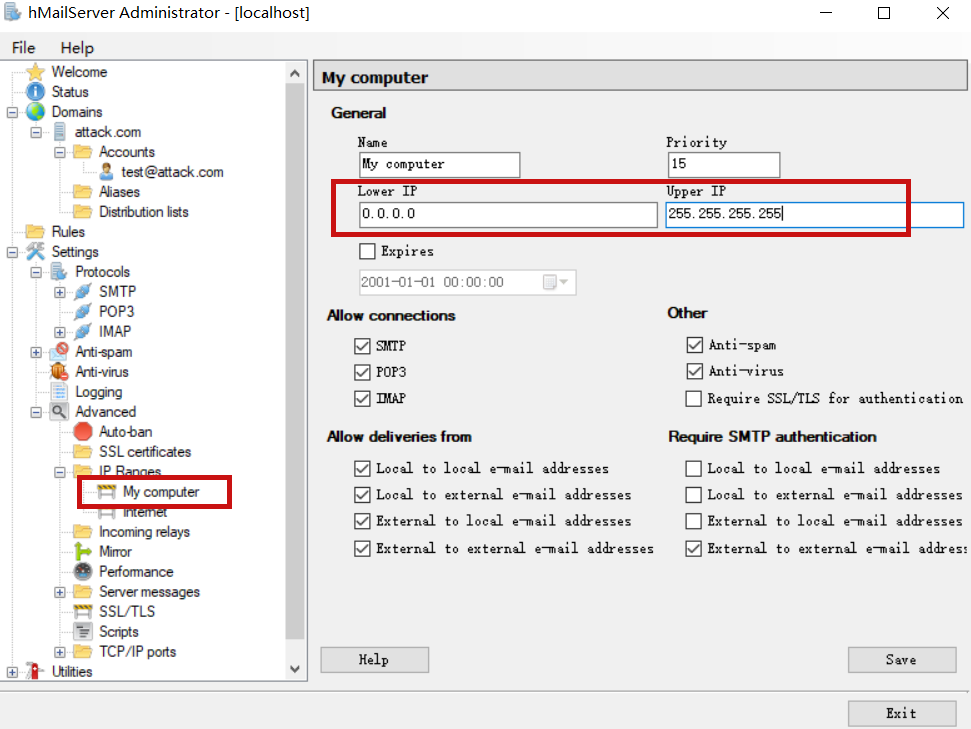This screenshot has height=729, width=971.
Task: Open the Help menu
Action: 77,48
